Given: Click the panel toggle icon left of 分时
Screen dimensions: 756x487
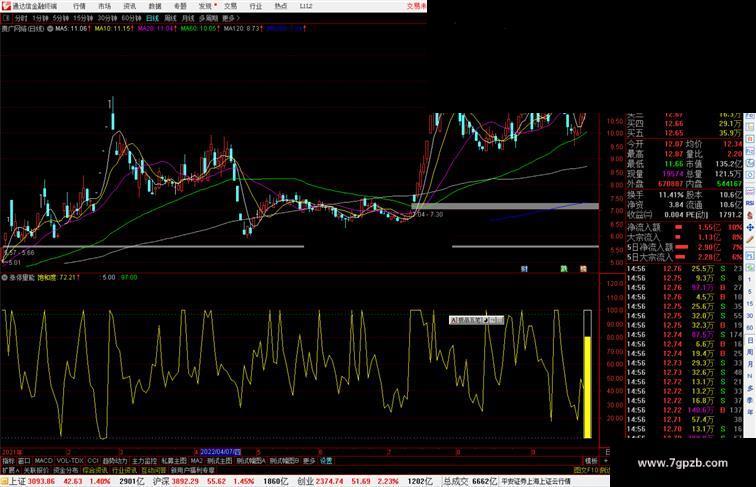Looking at the screenshot, I should [6, 18].
